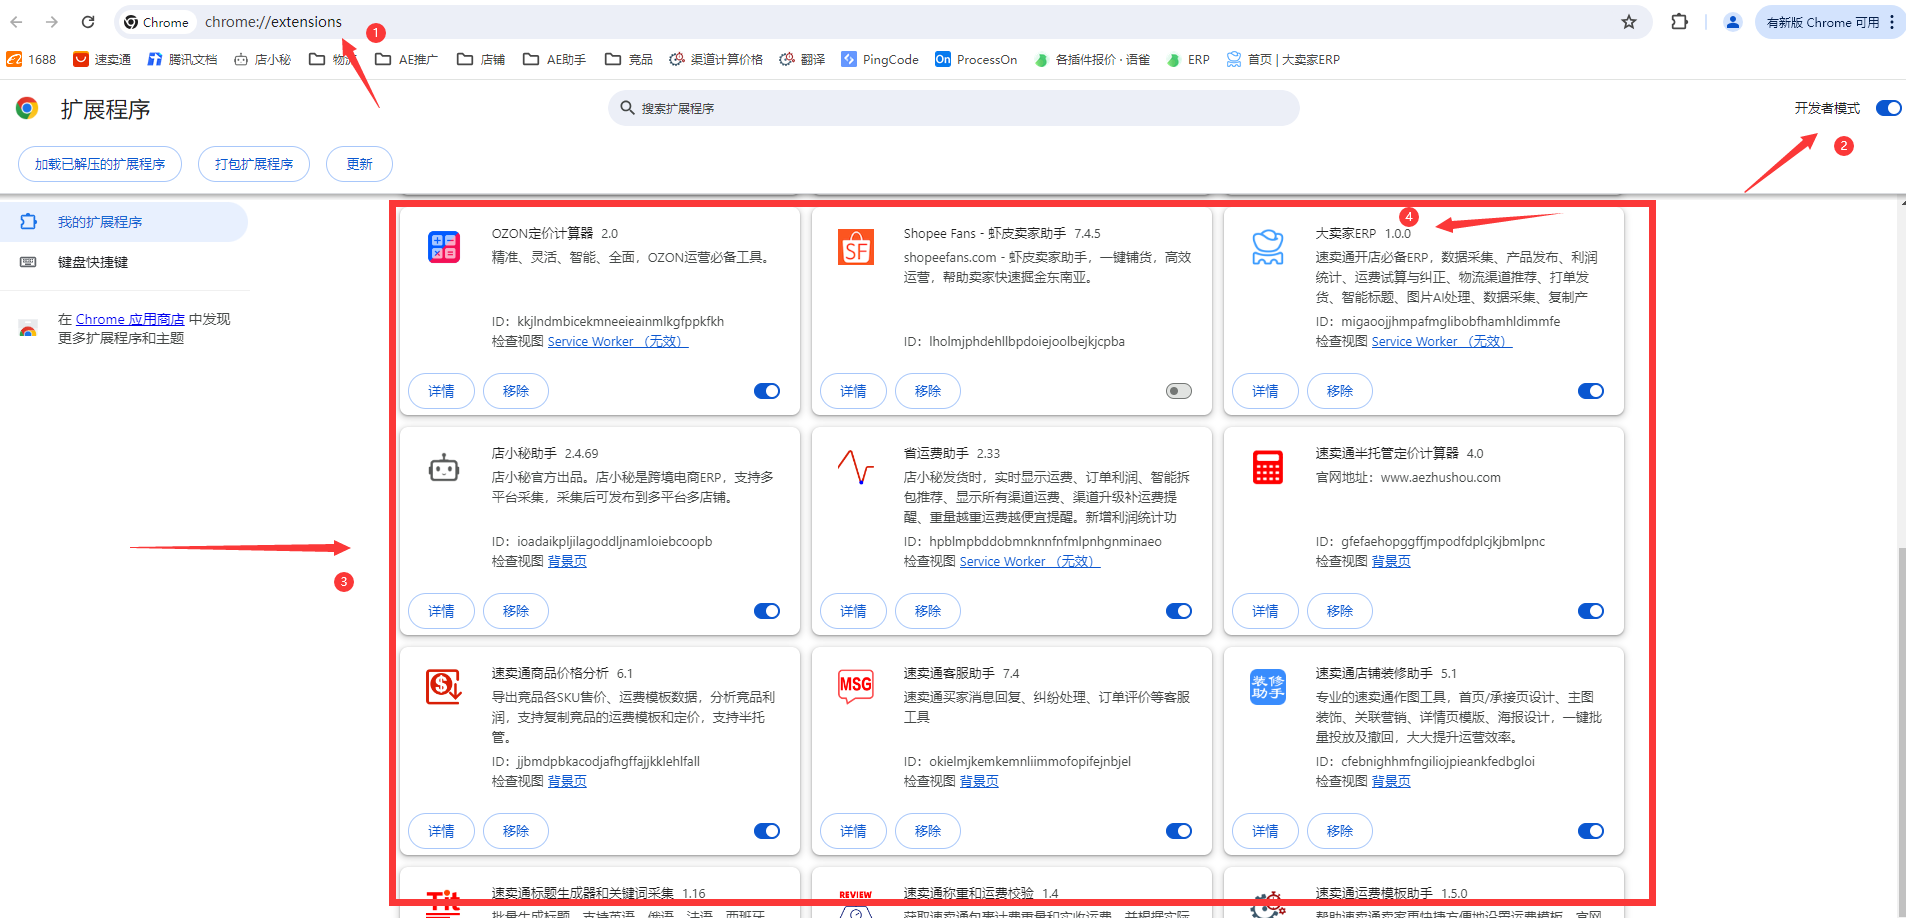Disable the 速卖通客服助手 extension
The image size is (1906, 918).
pos(1179,831)
